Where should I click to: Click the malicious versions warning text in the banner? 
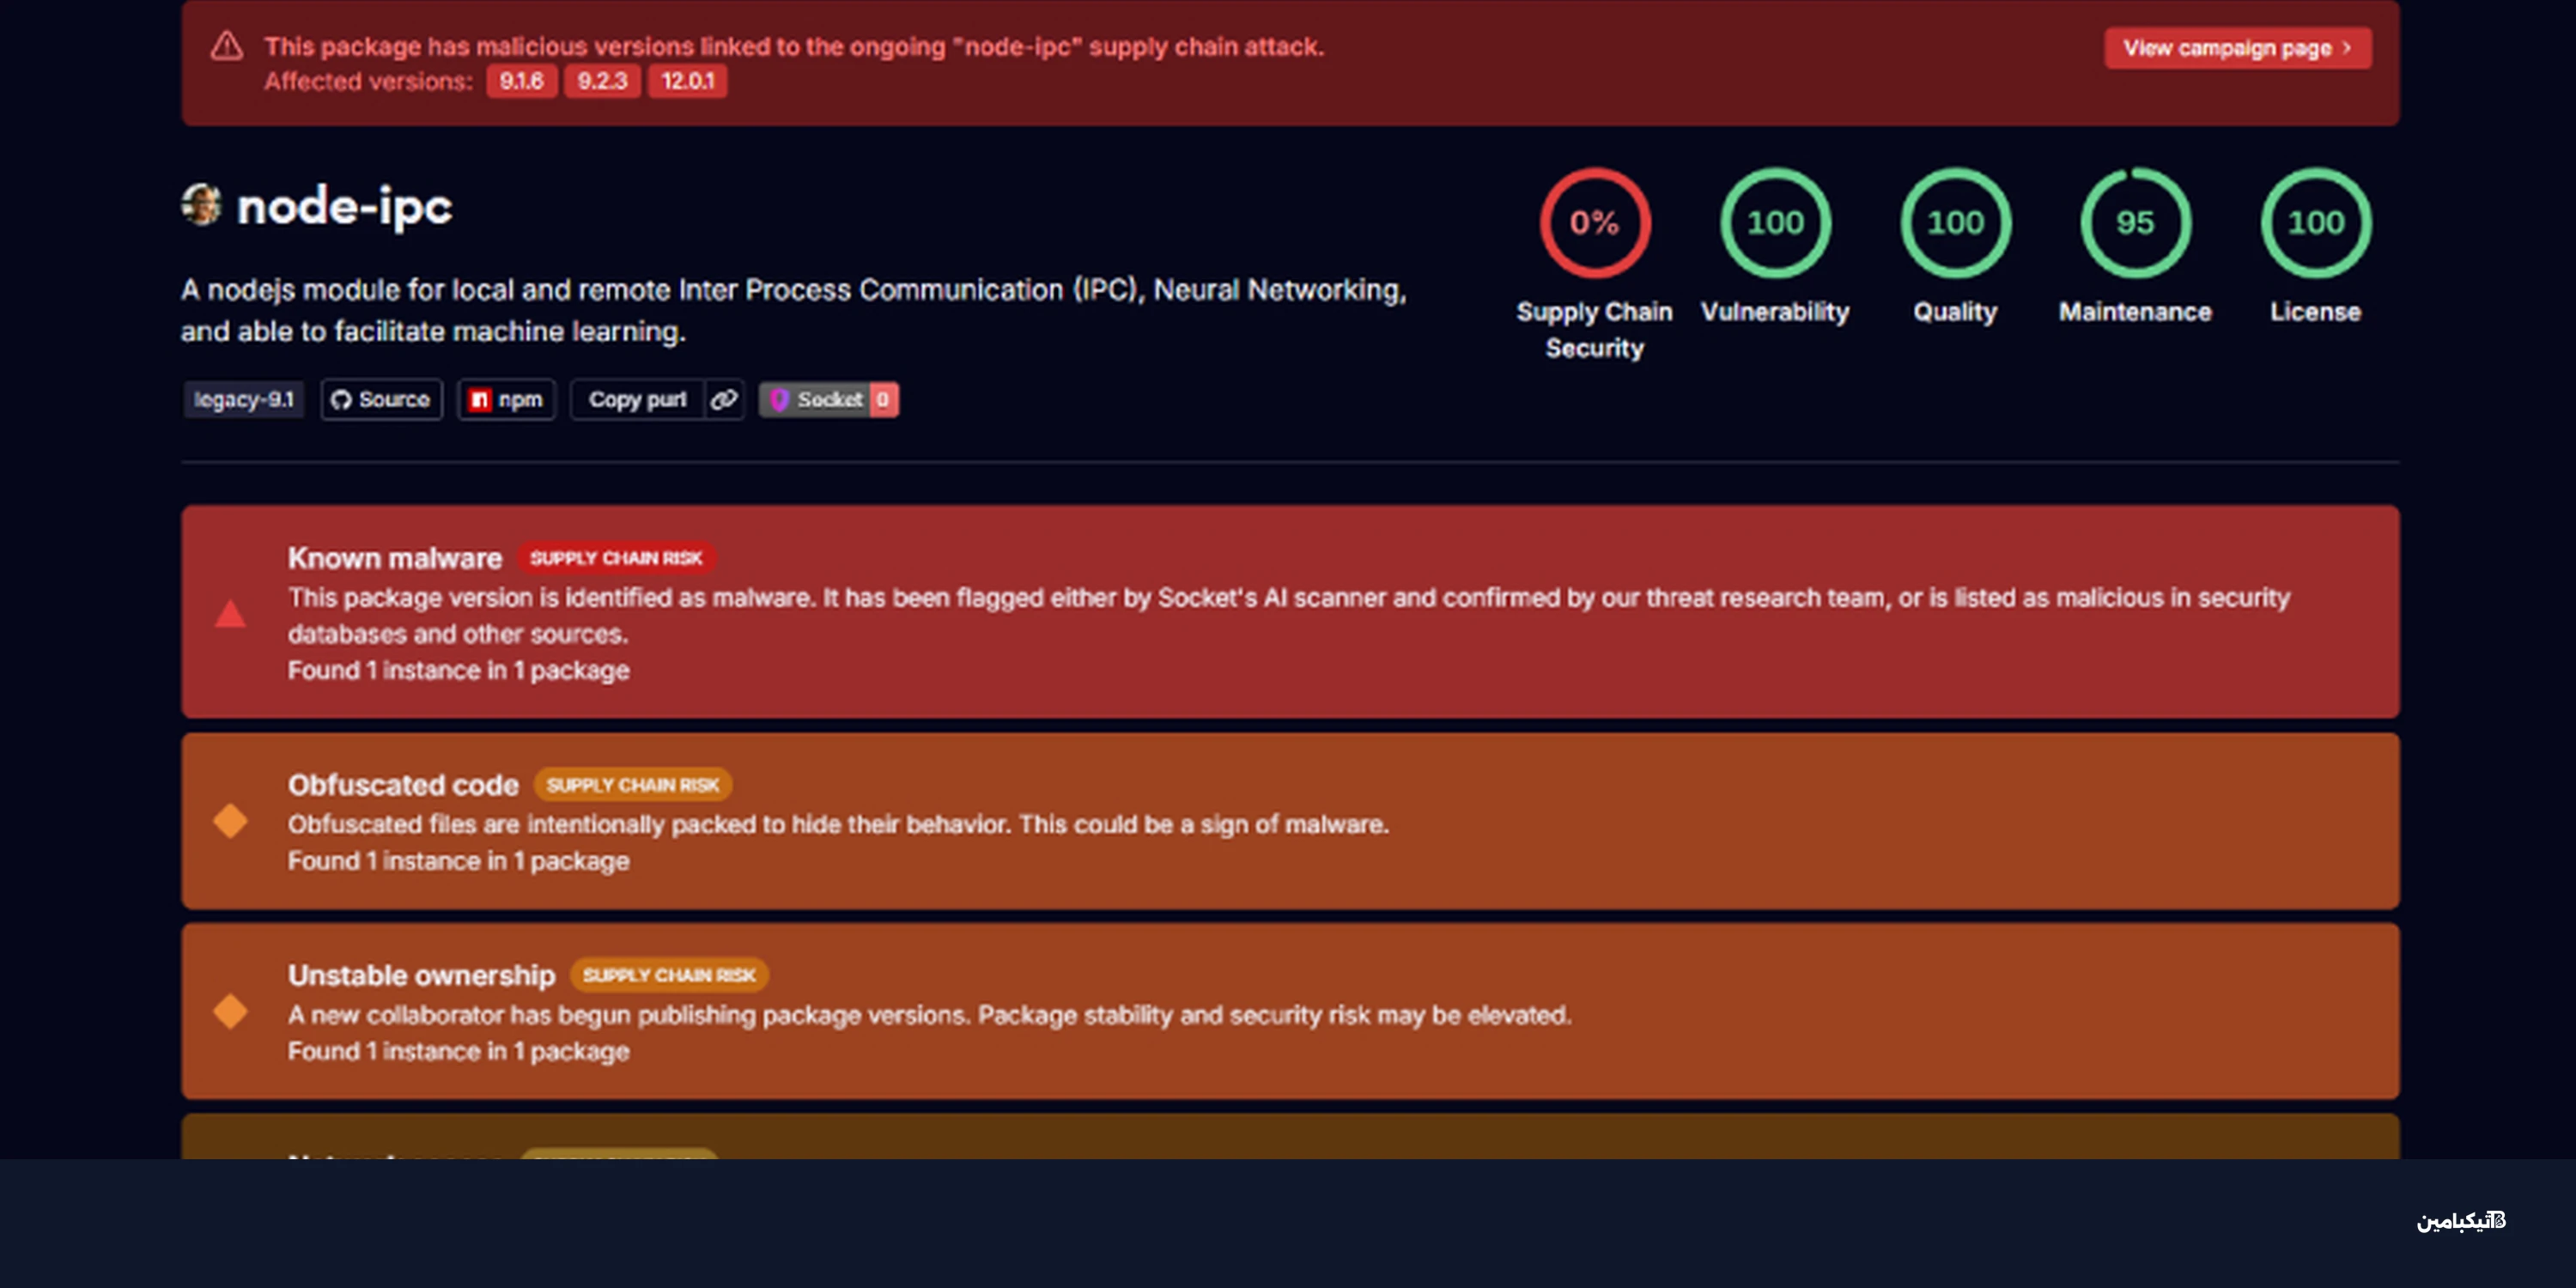click(794, 47)
